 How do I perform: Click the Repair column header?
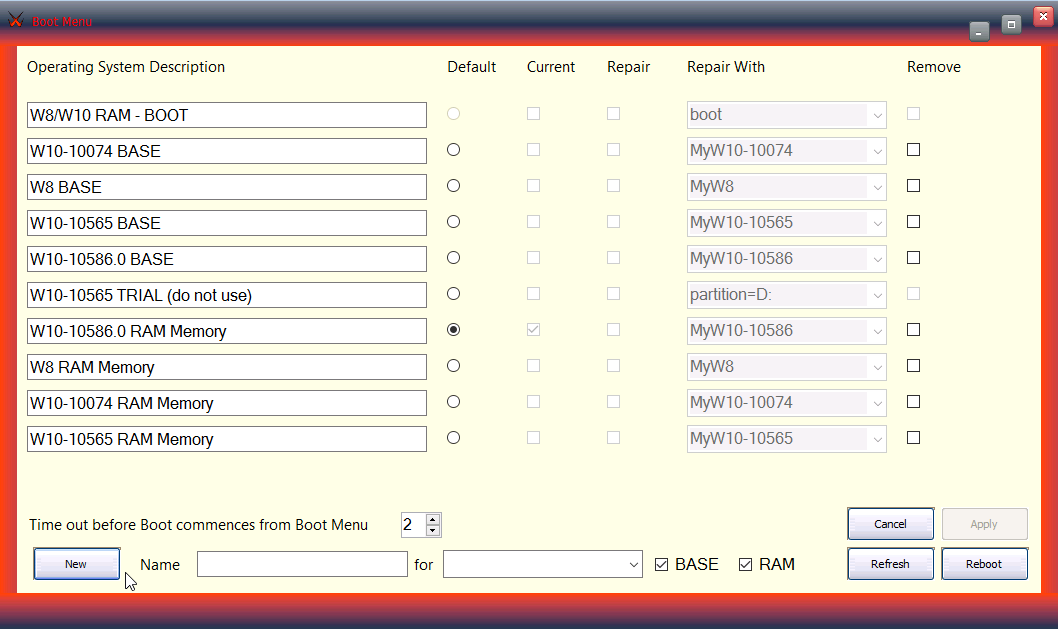click(x=629, y=67)
